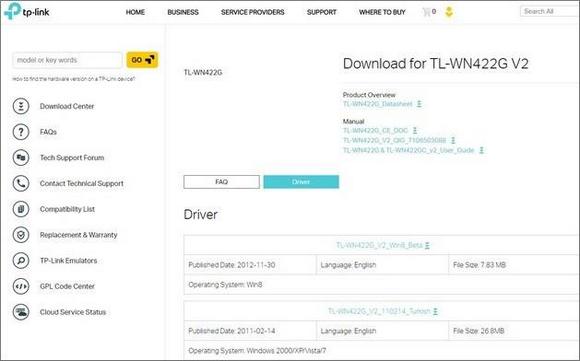Open the shopping cart icon
Screen dimensions: 580x361
click(426, 12)
